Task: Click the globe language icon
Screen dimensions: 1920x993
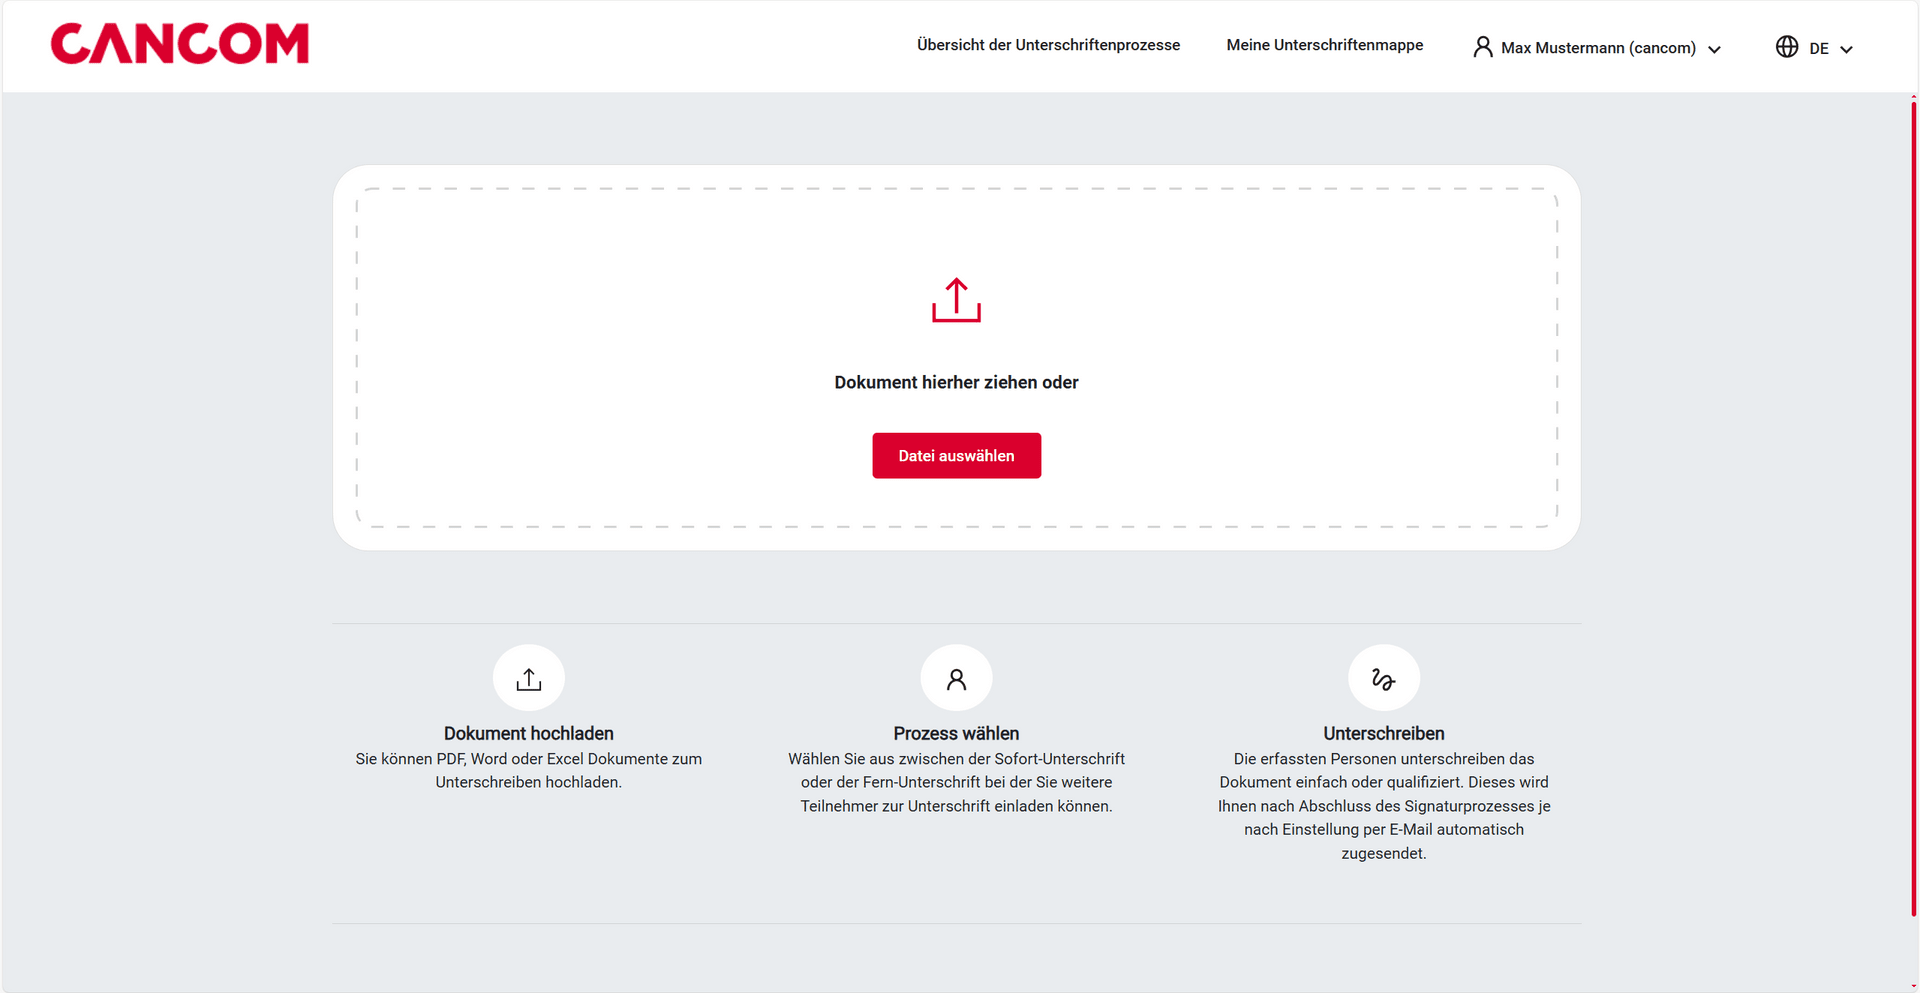Action: tap(1786, 47)
